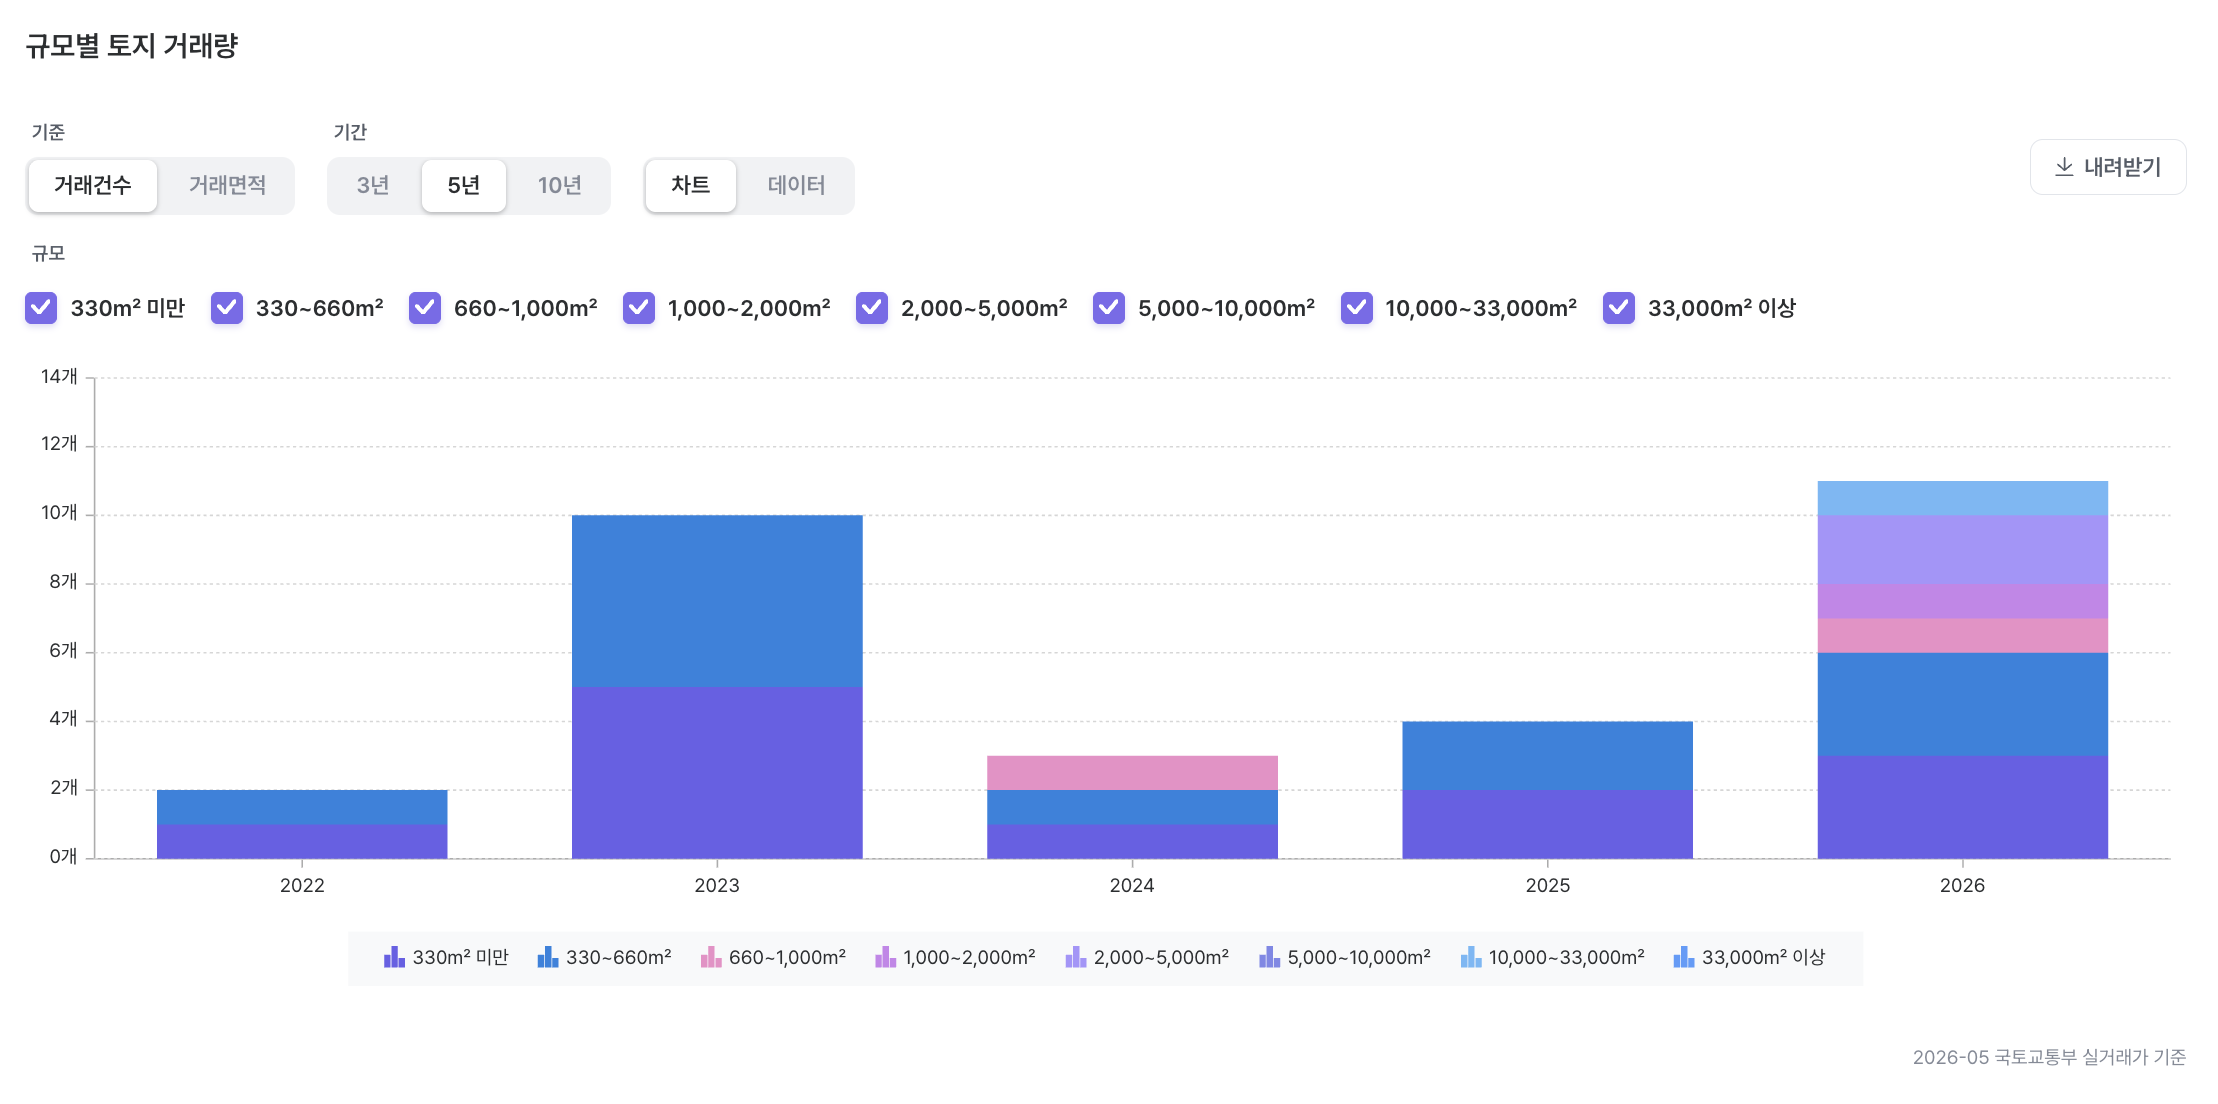Switch to the 데이터 view tab
This screenshot has width=2218, height=1104.
[x=796, y=185]
